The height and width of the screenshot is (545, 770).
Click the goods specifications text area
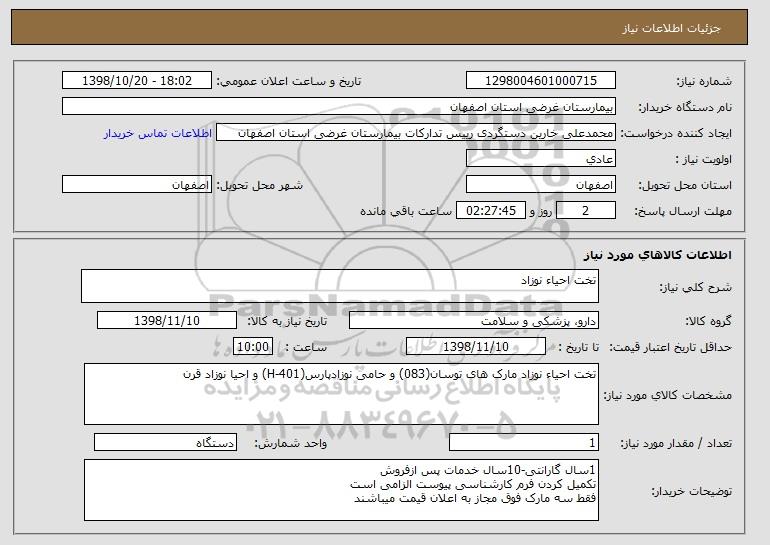341,394
